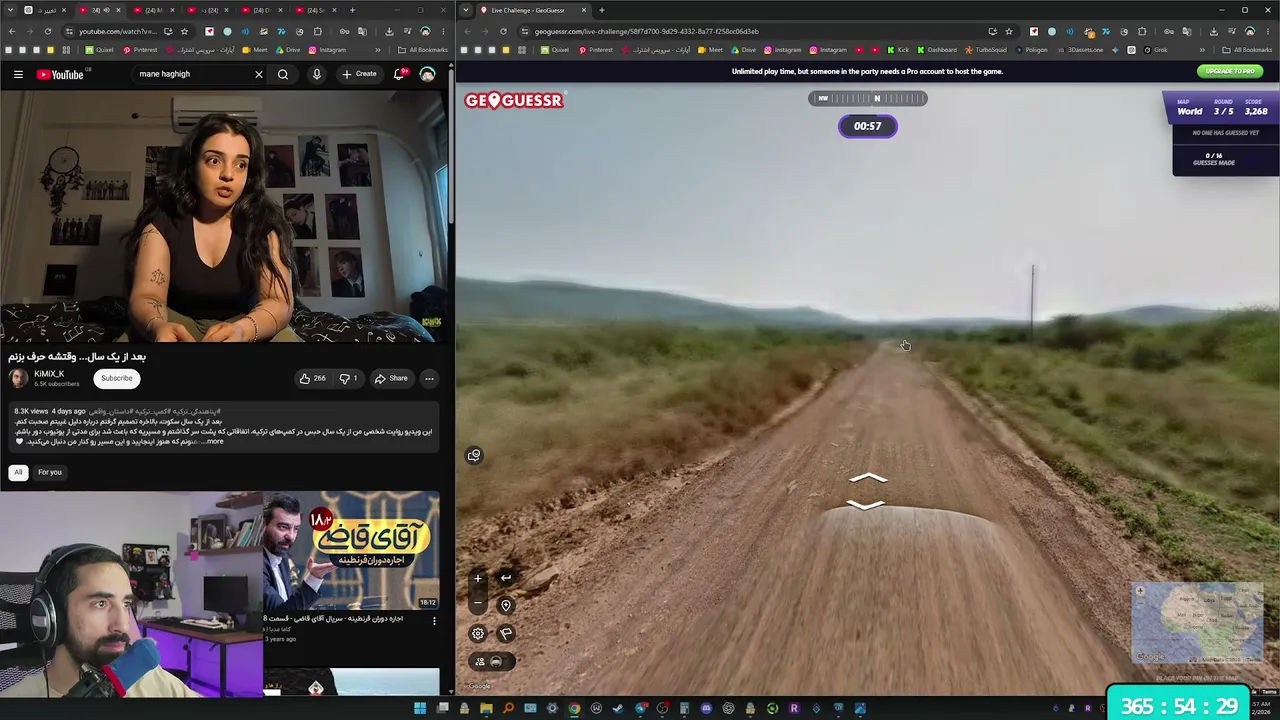Bookmark the GeoGuessr page with the star
The height and width of the screenshot is (720, 1280).
pos(1008,31)
